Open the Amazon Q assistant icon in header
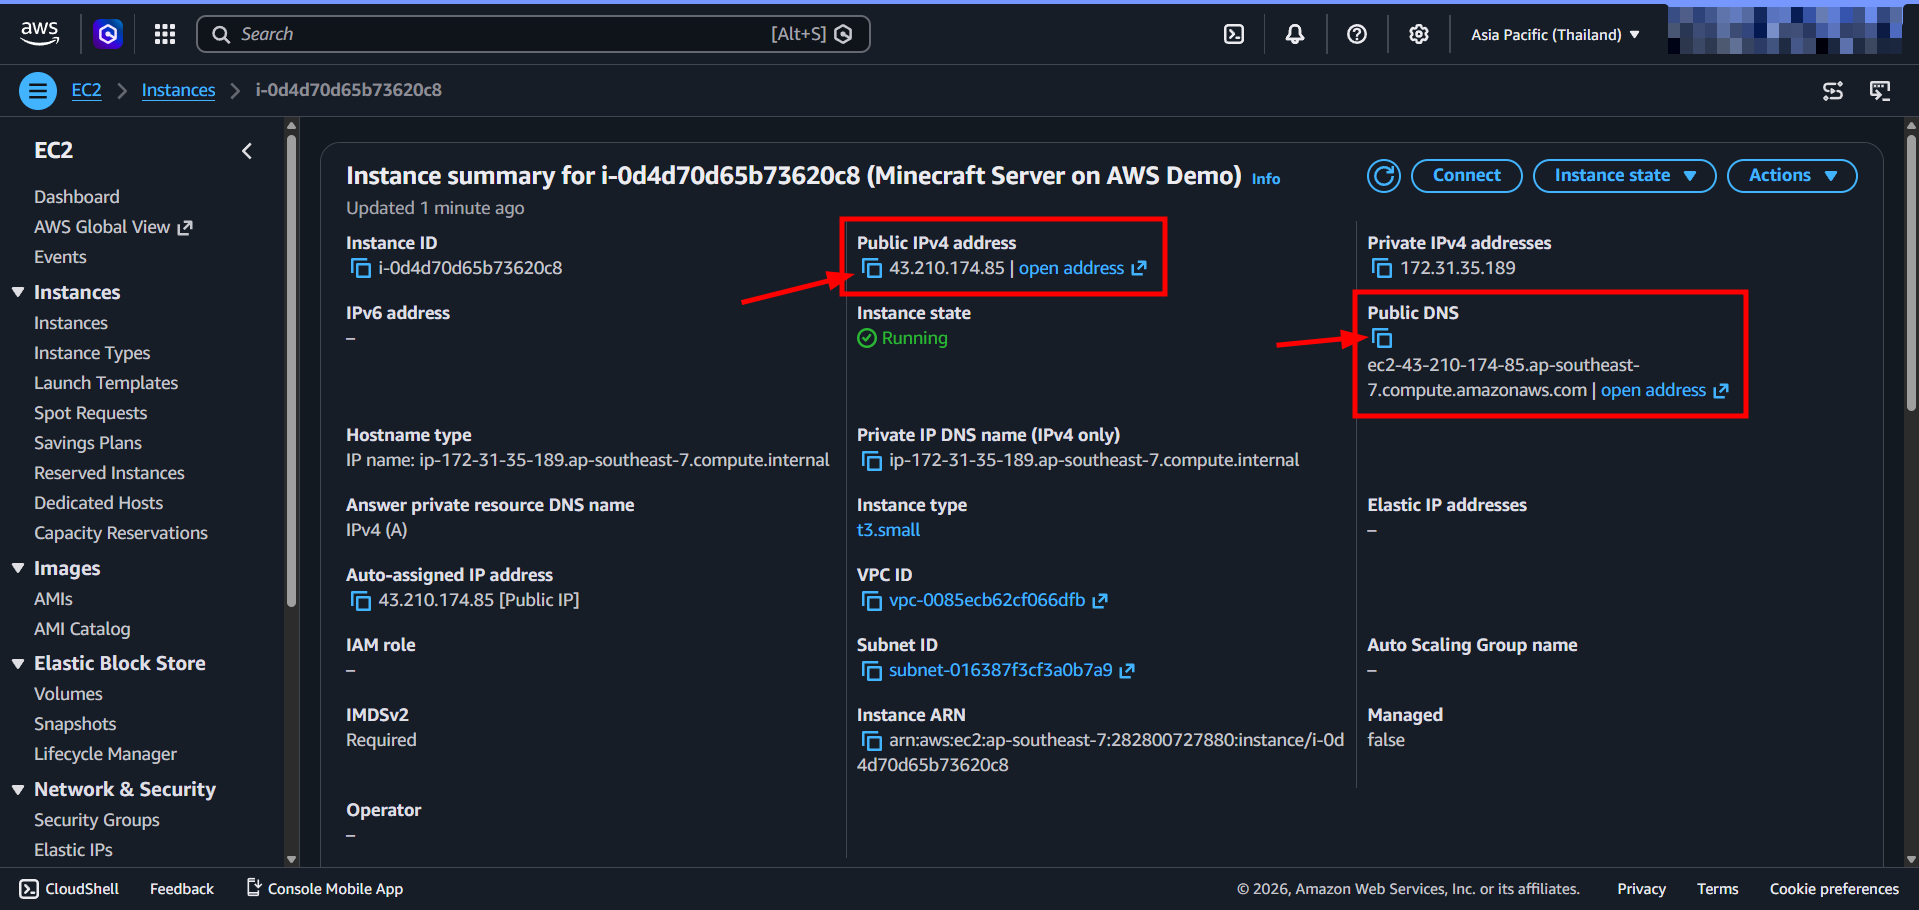The width and height of the screenshot is (1919, 910). 108,34
